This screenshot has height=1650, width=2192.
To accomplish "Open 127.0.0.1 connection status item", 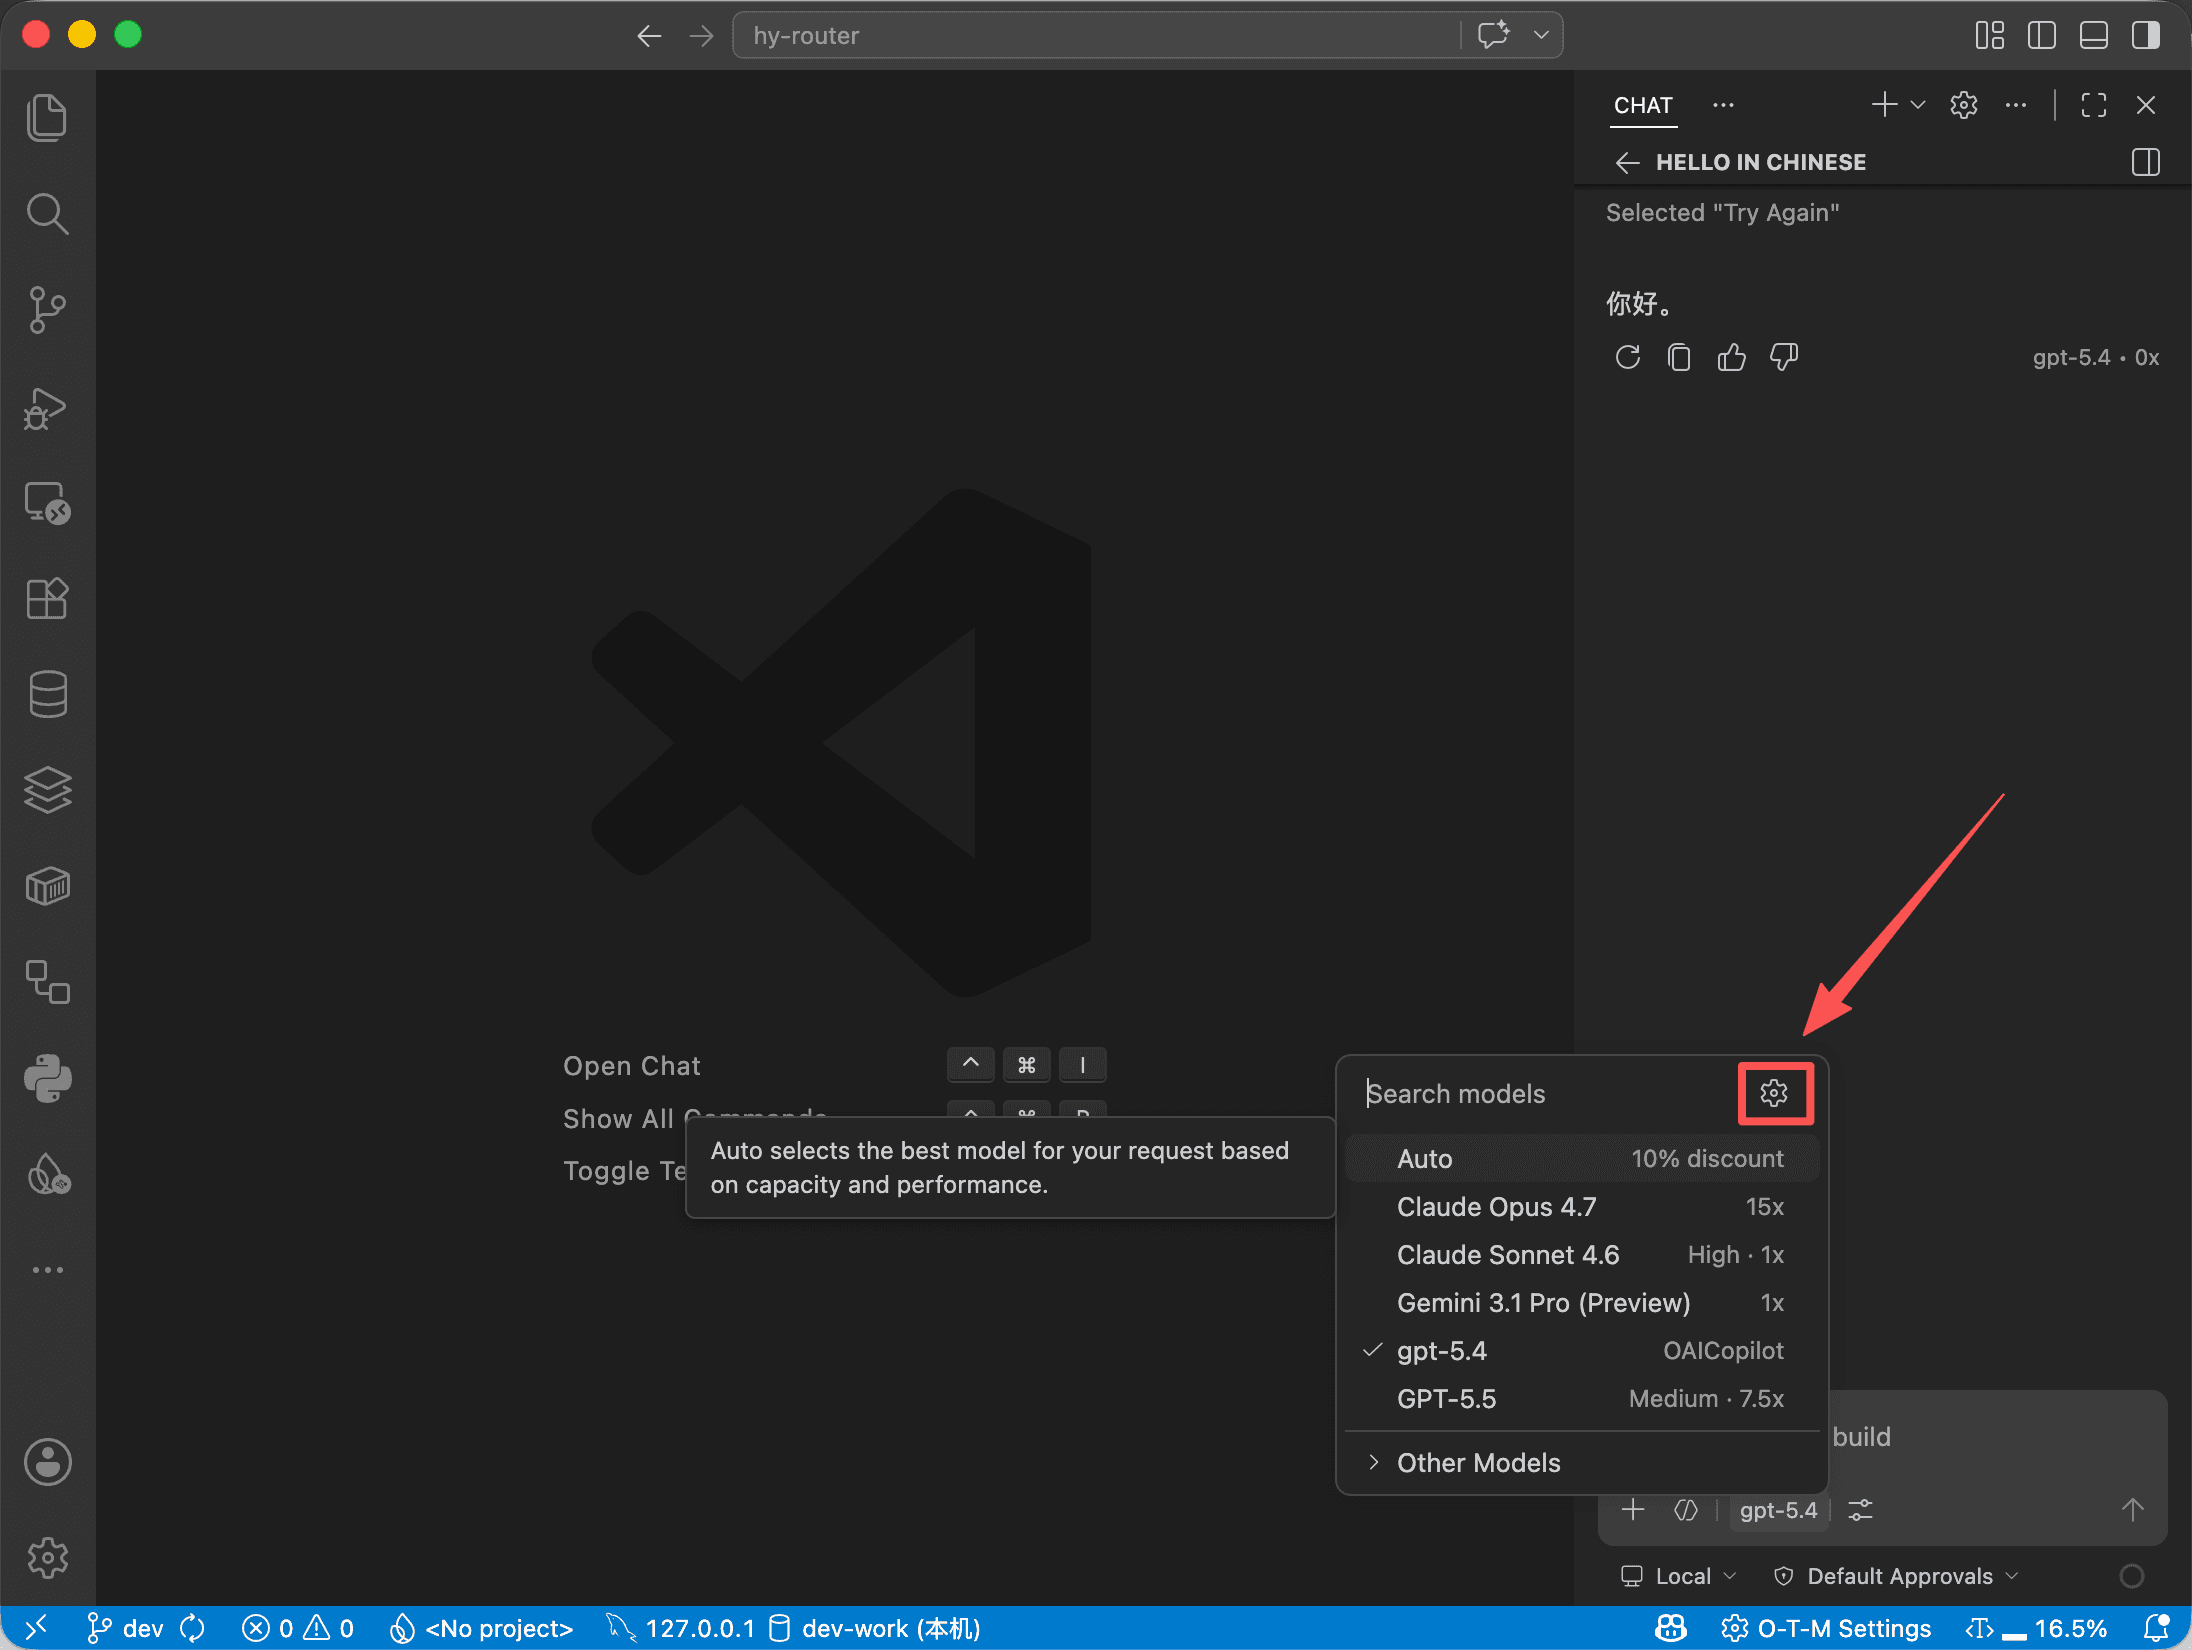I will point(680,1629).
